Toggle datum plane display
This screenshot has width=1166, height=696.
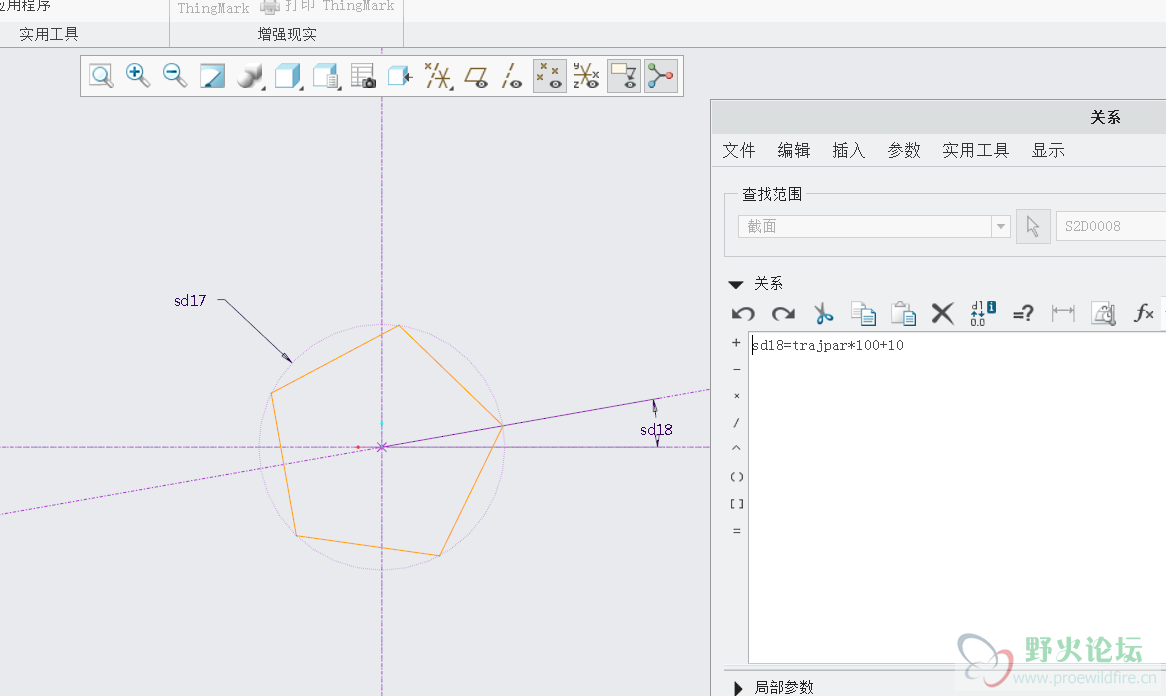tap(476, 76)
